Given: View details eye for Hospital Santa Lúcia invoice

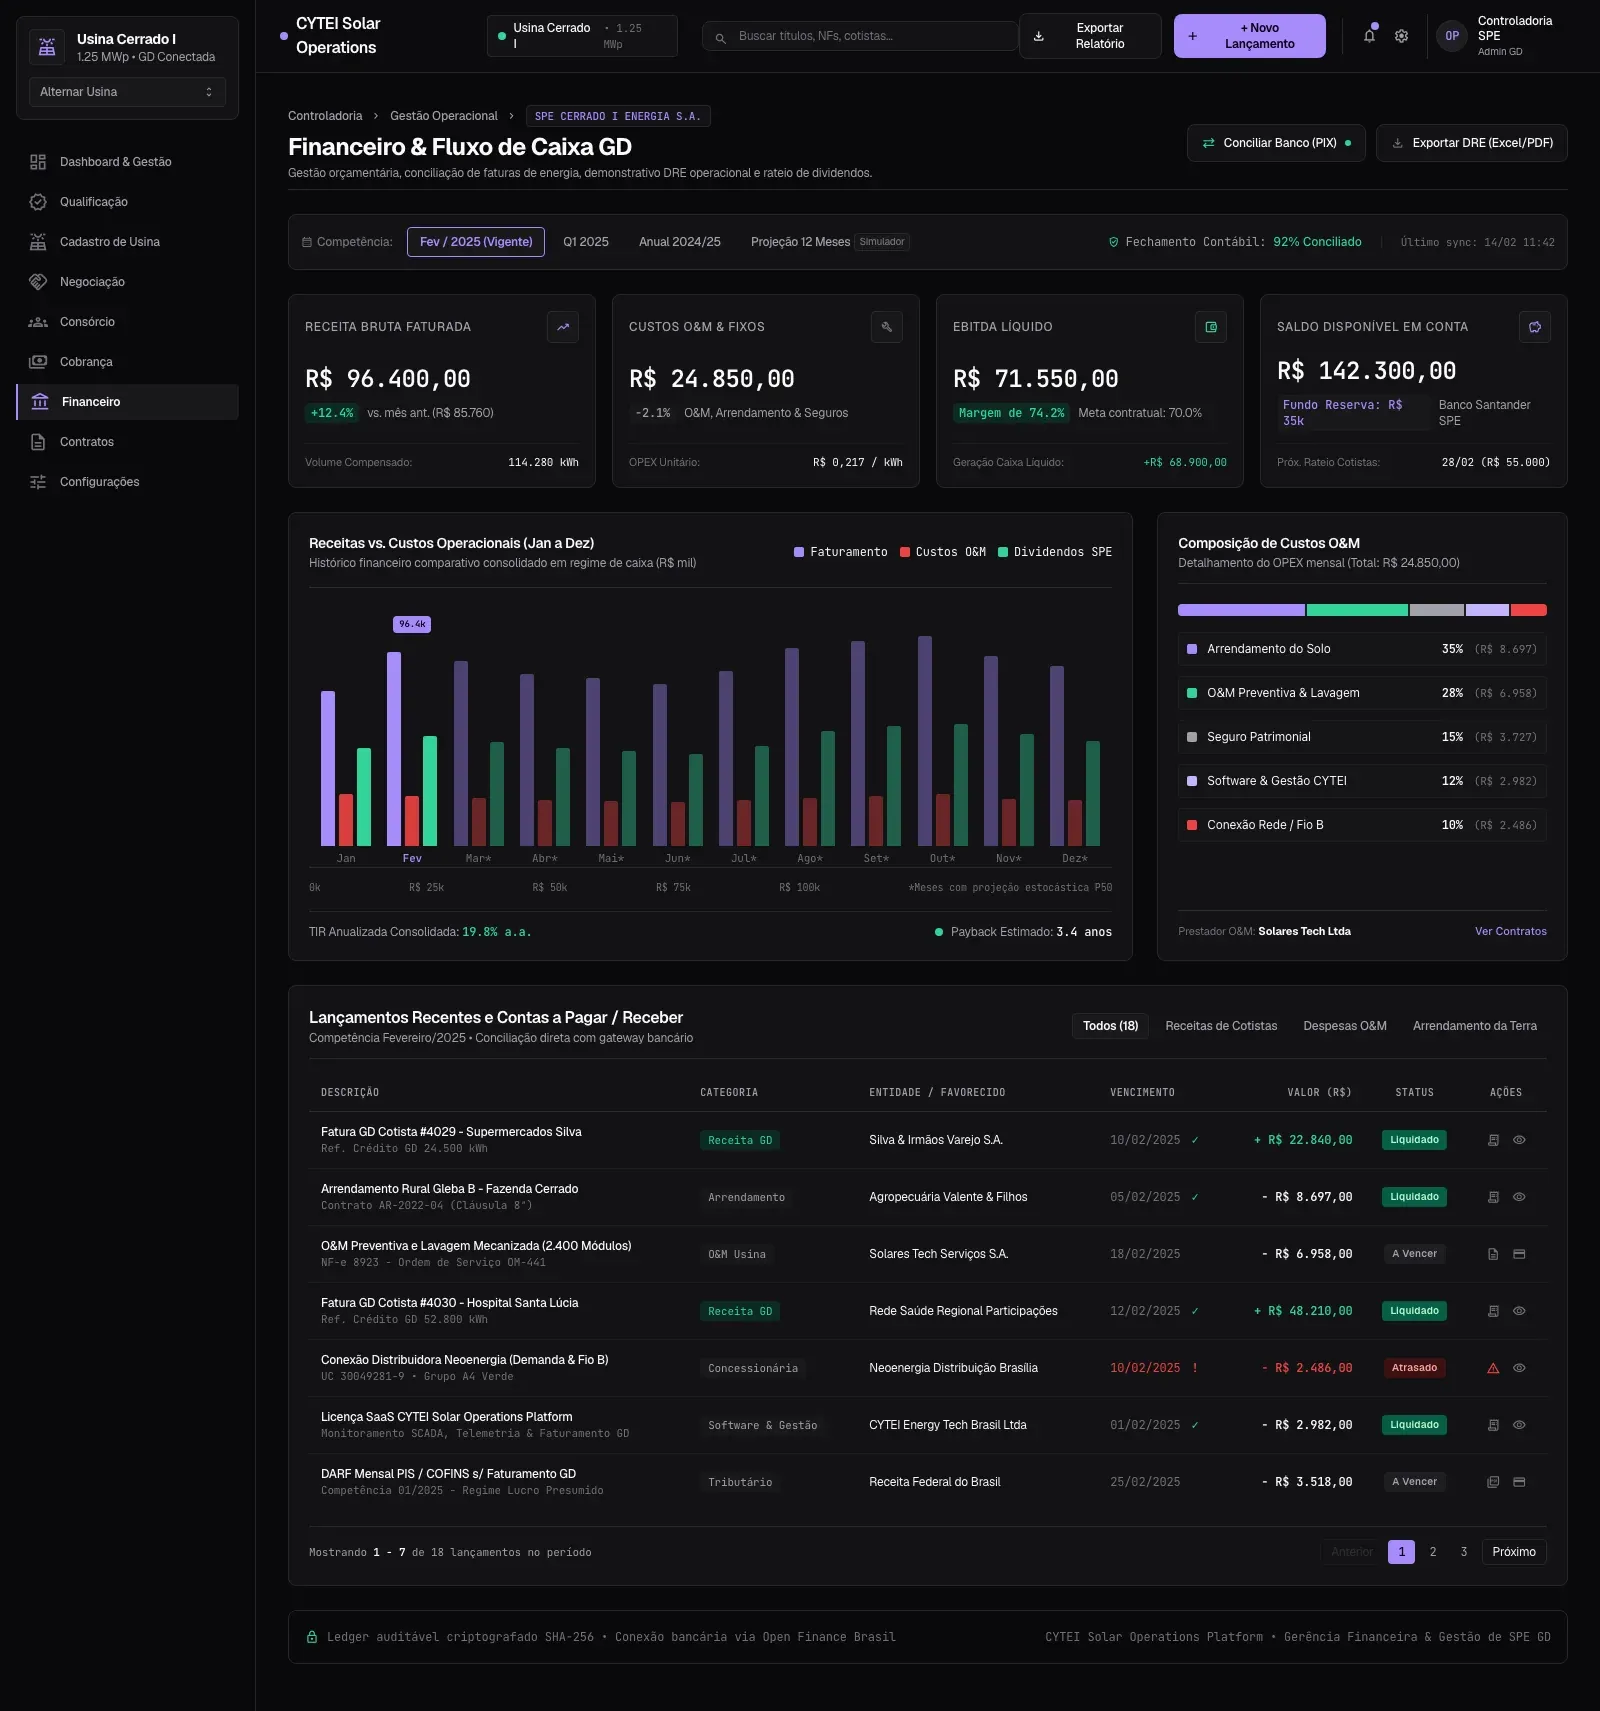Looking at the screenshot, I should tap(1519, 1311).
